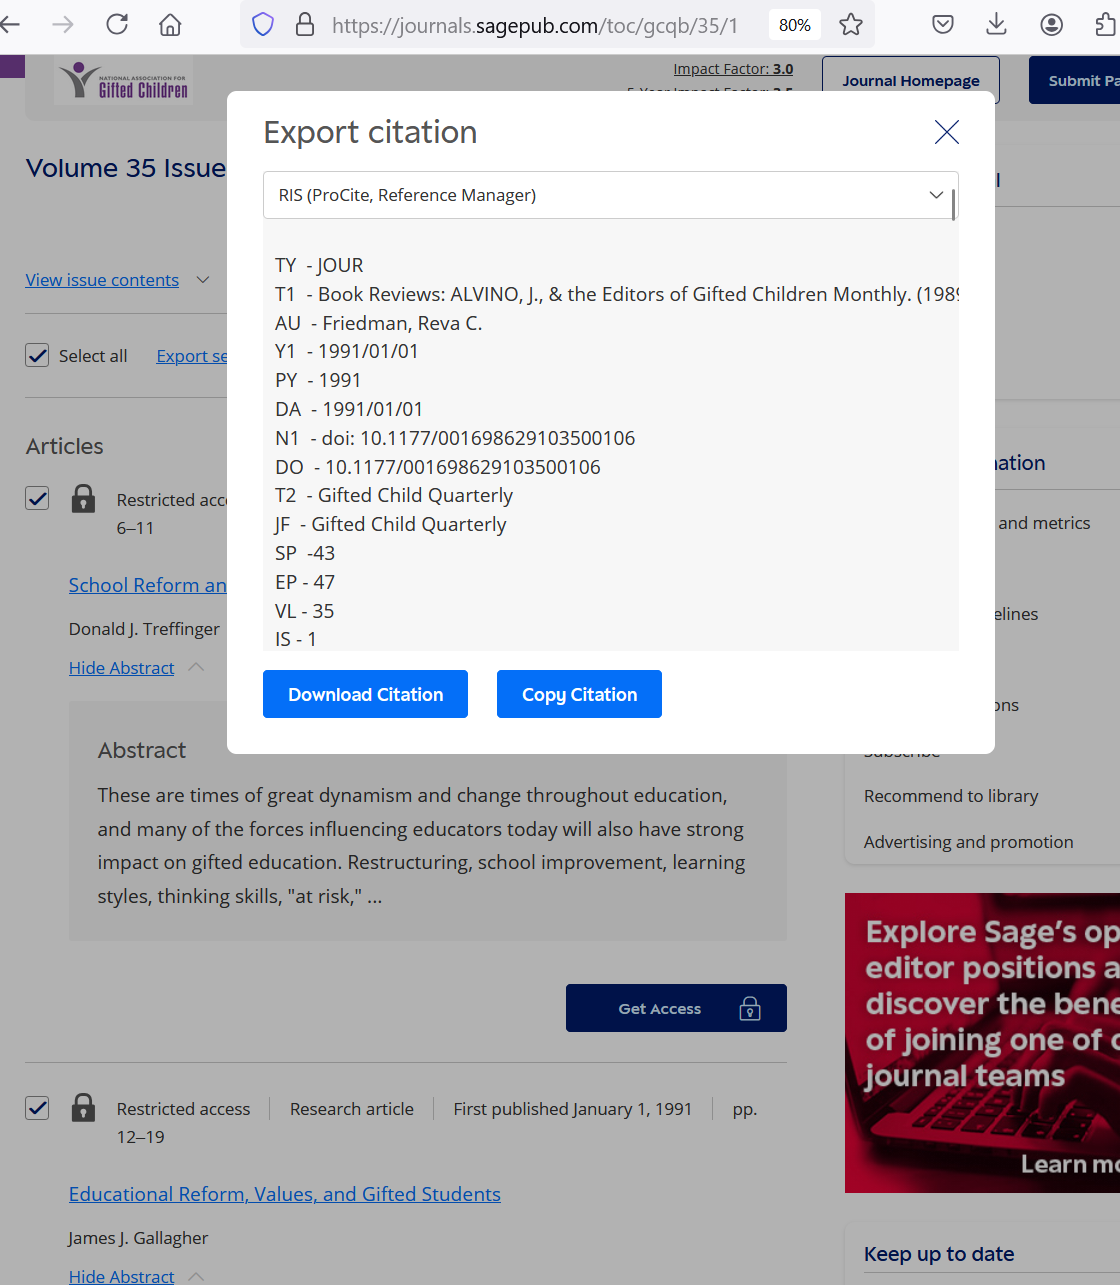Click the TY - JOUR line
The height and width of the screenshot is (1285, 1120).
[319, 265]
